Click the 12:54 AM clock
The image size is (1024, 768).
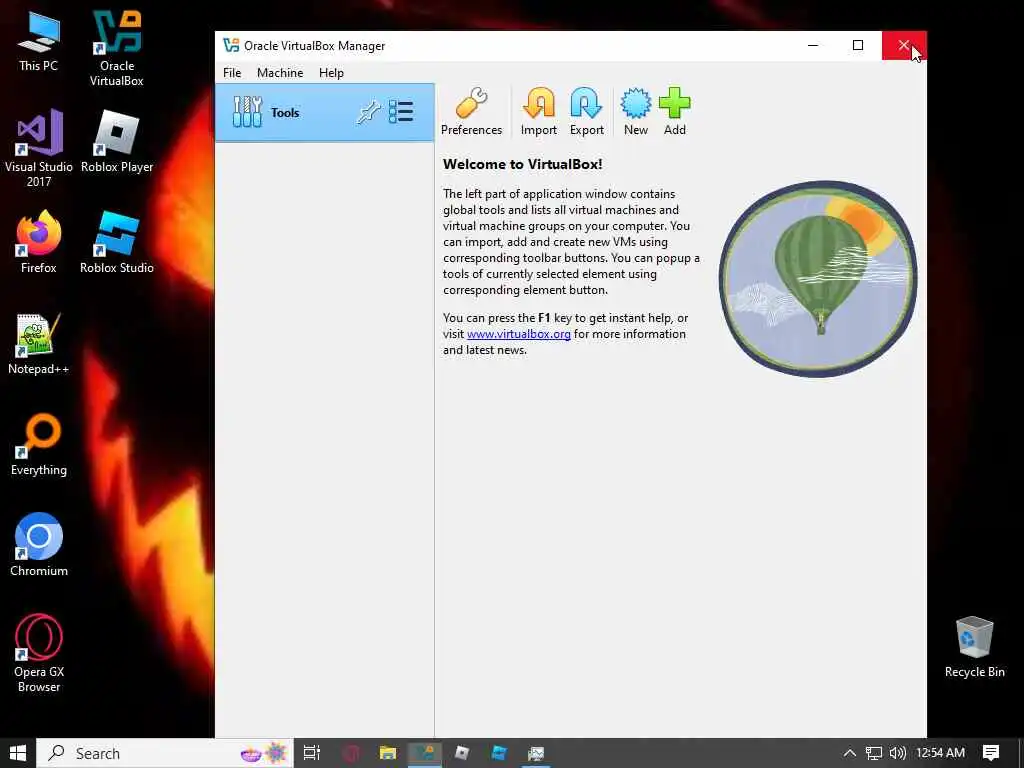click(x=940, y=753)
